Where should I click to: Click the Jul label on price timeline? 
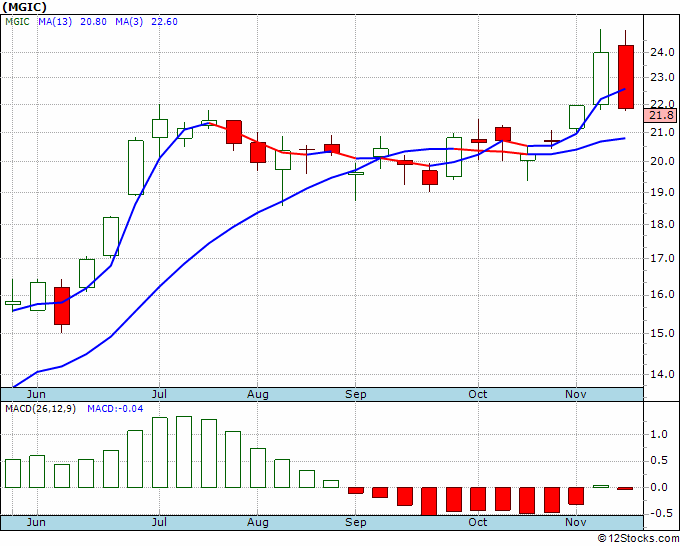click(159, 394)
